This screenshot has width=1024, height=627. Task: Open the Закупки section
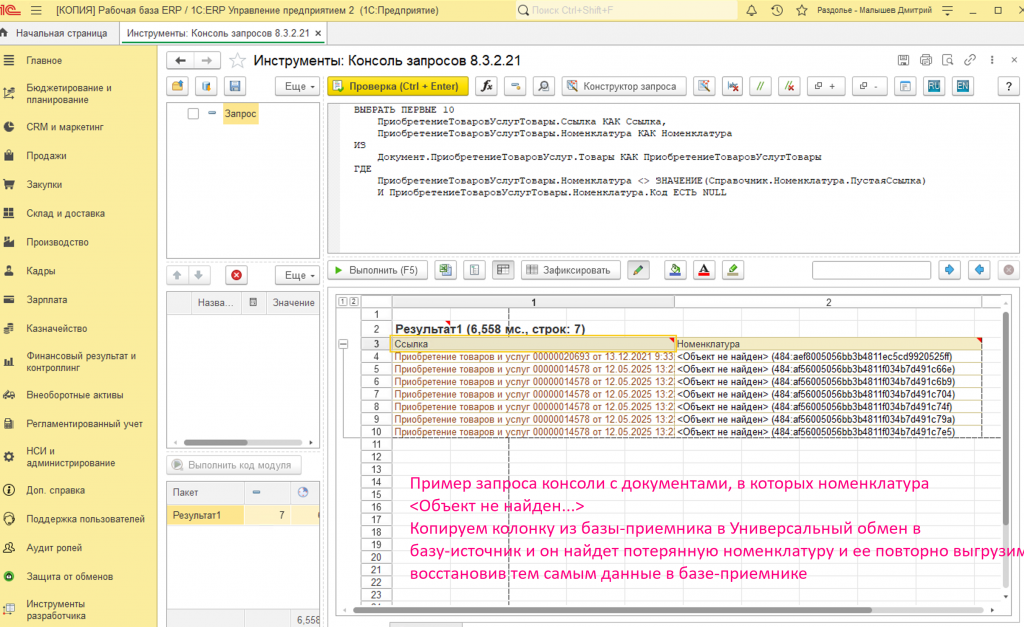pyautogui.click(x=44, y=185)
